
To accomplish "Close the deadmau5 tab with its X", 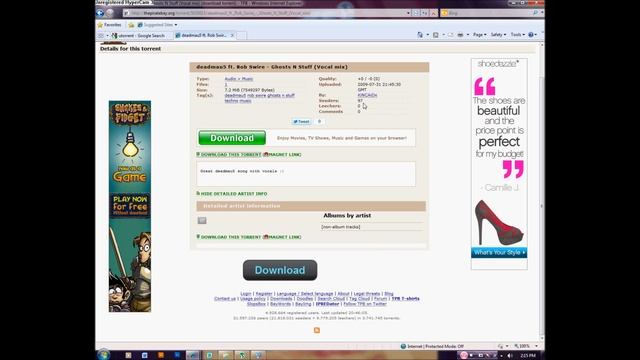I will [x=232, y=36].
